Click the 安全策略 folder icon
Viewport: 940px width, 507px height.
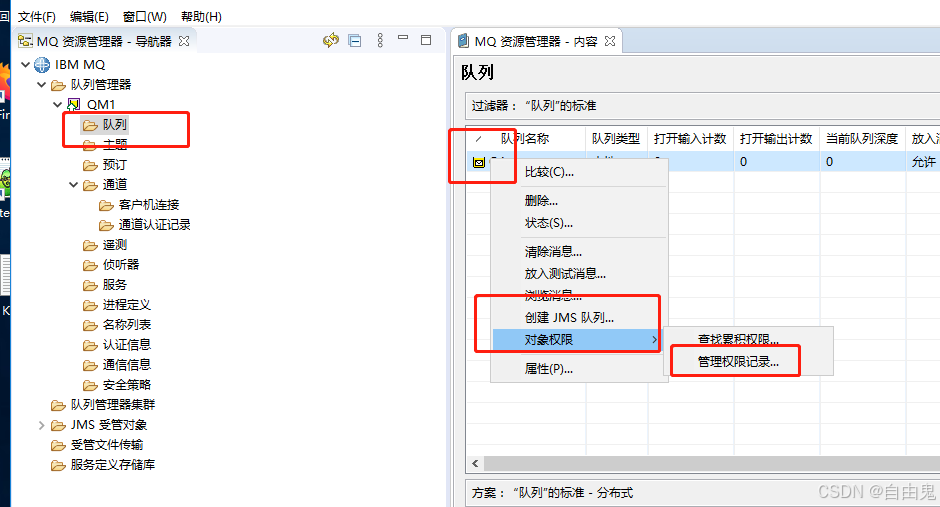coord(90,385)
